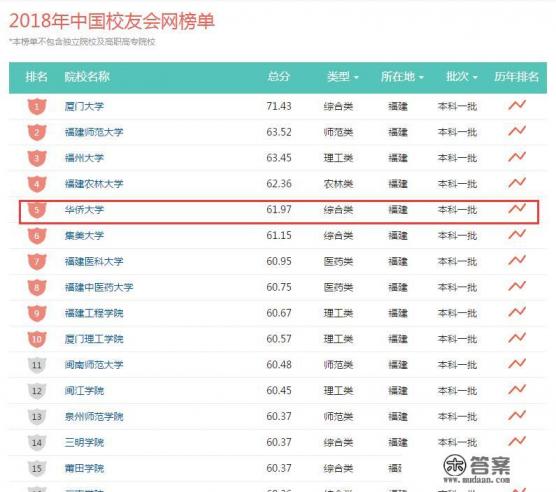Click the rank 2 badge
The image size is (556, 492).
pos(37,133)
